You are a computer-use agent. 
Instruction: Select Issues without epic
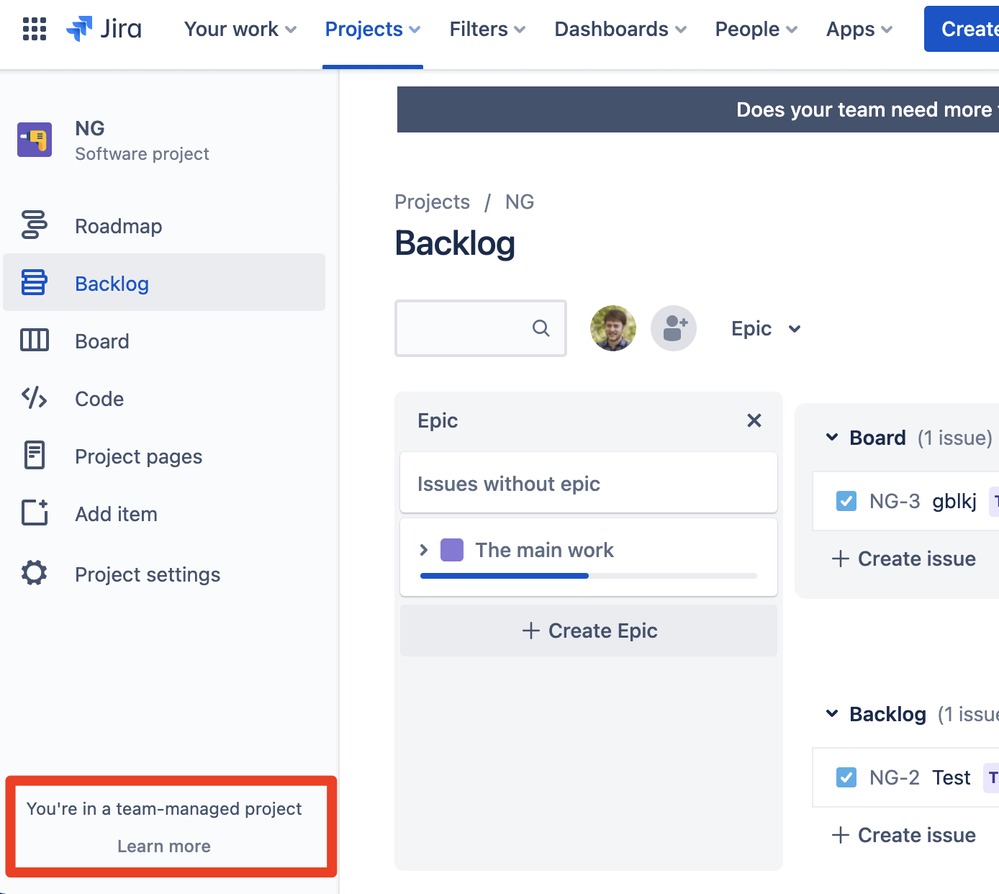pos(589,483)
